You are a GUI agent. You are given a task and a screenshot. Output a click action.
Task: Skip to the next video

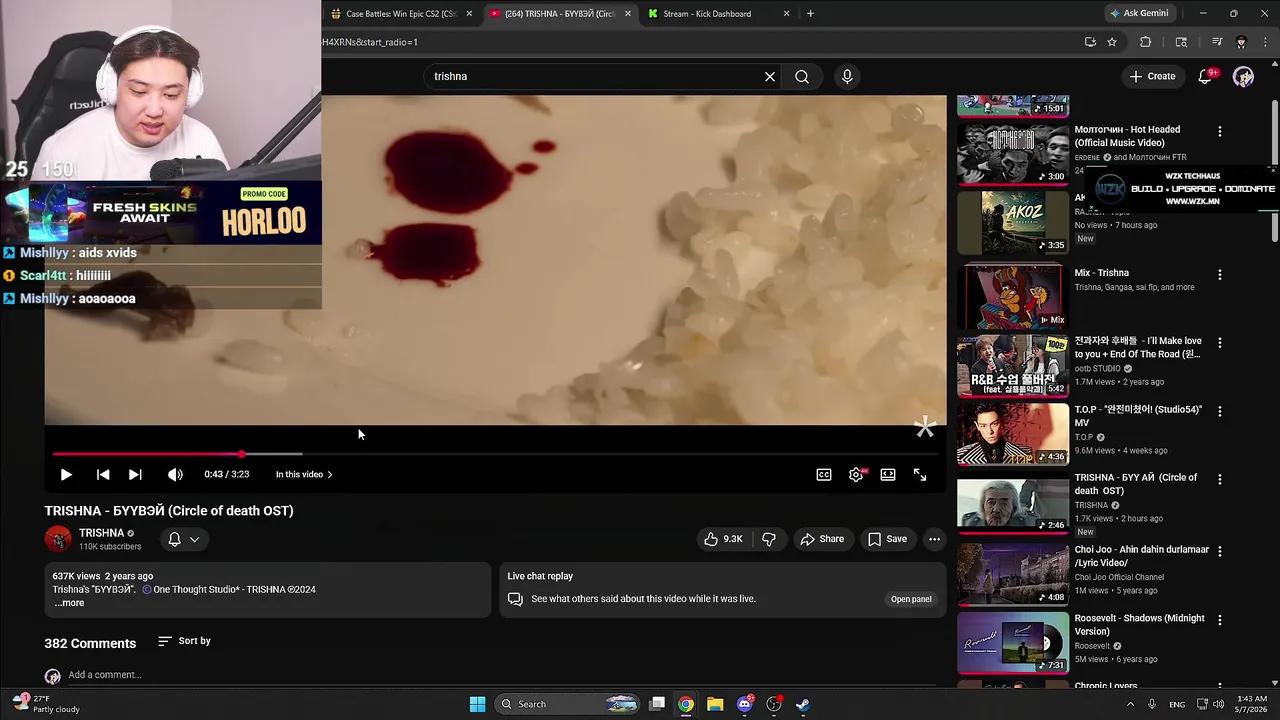[135, 474]
